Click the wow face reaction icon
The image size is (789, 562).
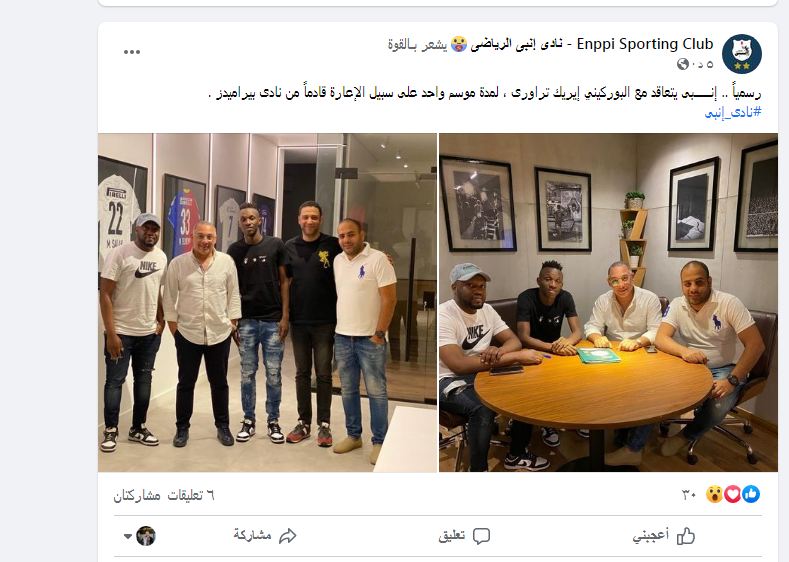pyautogui.click(x=714, y=495)
